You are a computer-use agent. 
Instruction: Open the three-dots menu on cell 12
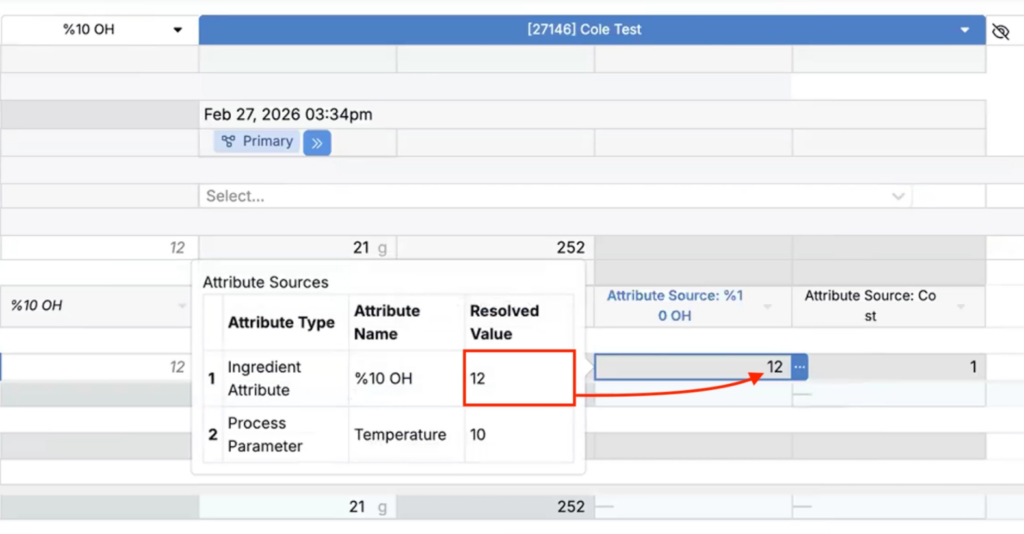pyautogui.click(x=799, y=367)
